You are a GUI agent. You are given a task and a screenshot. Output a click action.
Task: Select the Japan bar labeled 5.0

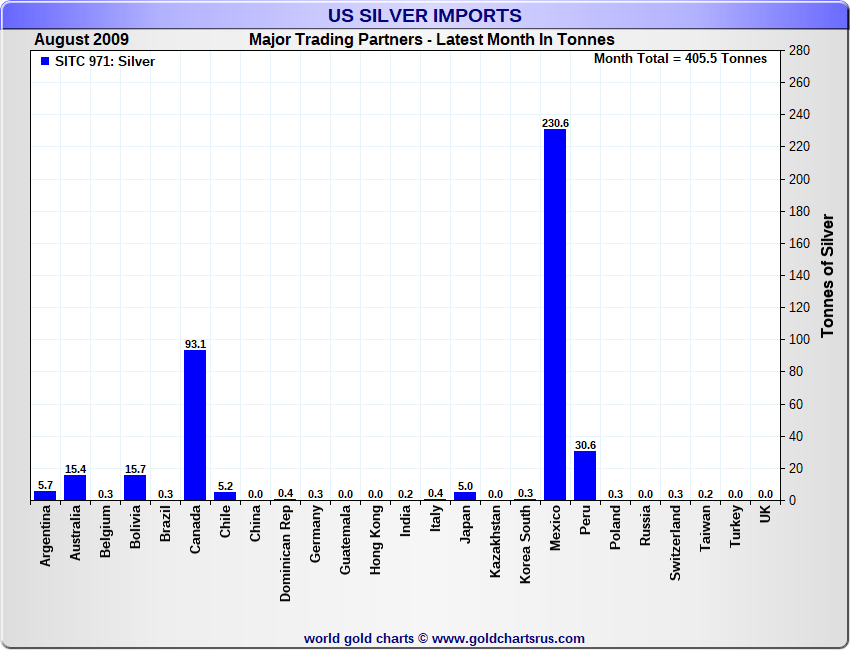pyautogui.click(x=465, y=495)
